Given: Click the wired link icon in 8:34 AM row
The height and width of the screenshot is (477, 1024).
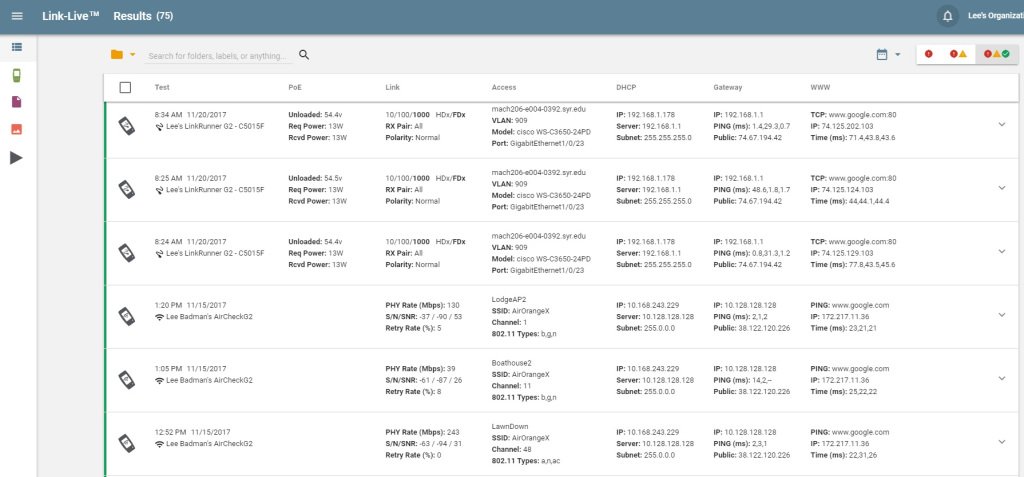Looking at the screenshot, I should pos(159,127).
